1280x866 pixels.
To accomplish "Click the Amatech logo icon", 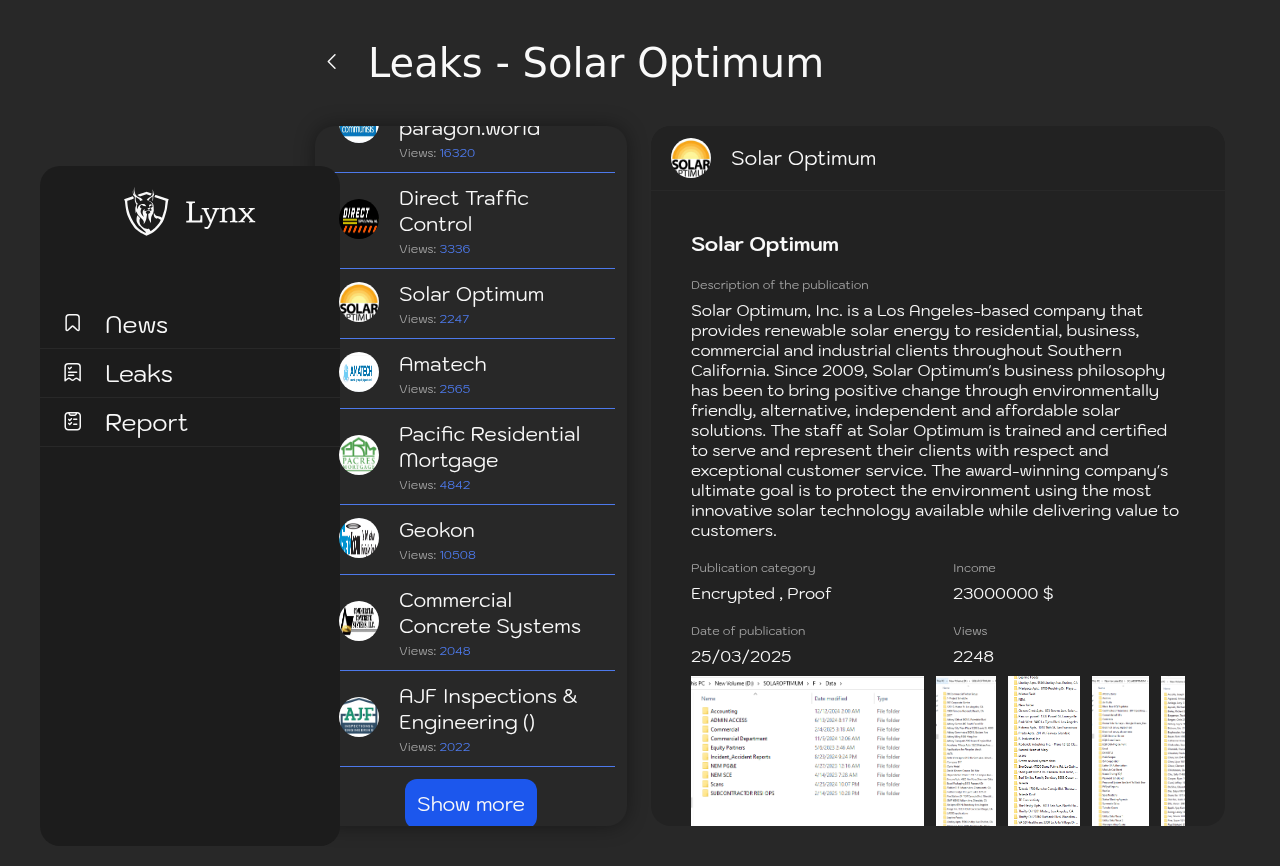I will tap(359, 372).
